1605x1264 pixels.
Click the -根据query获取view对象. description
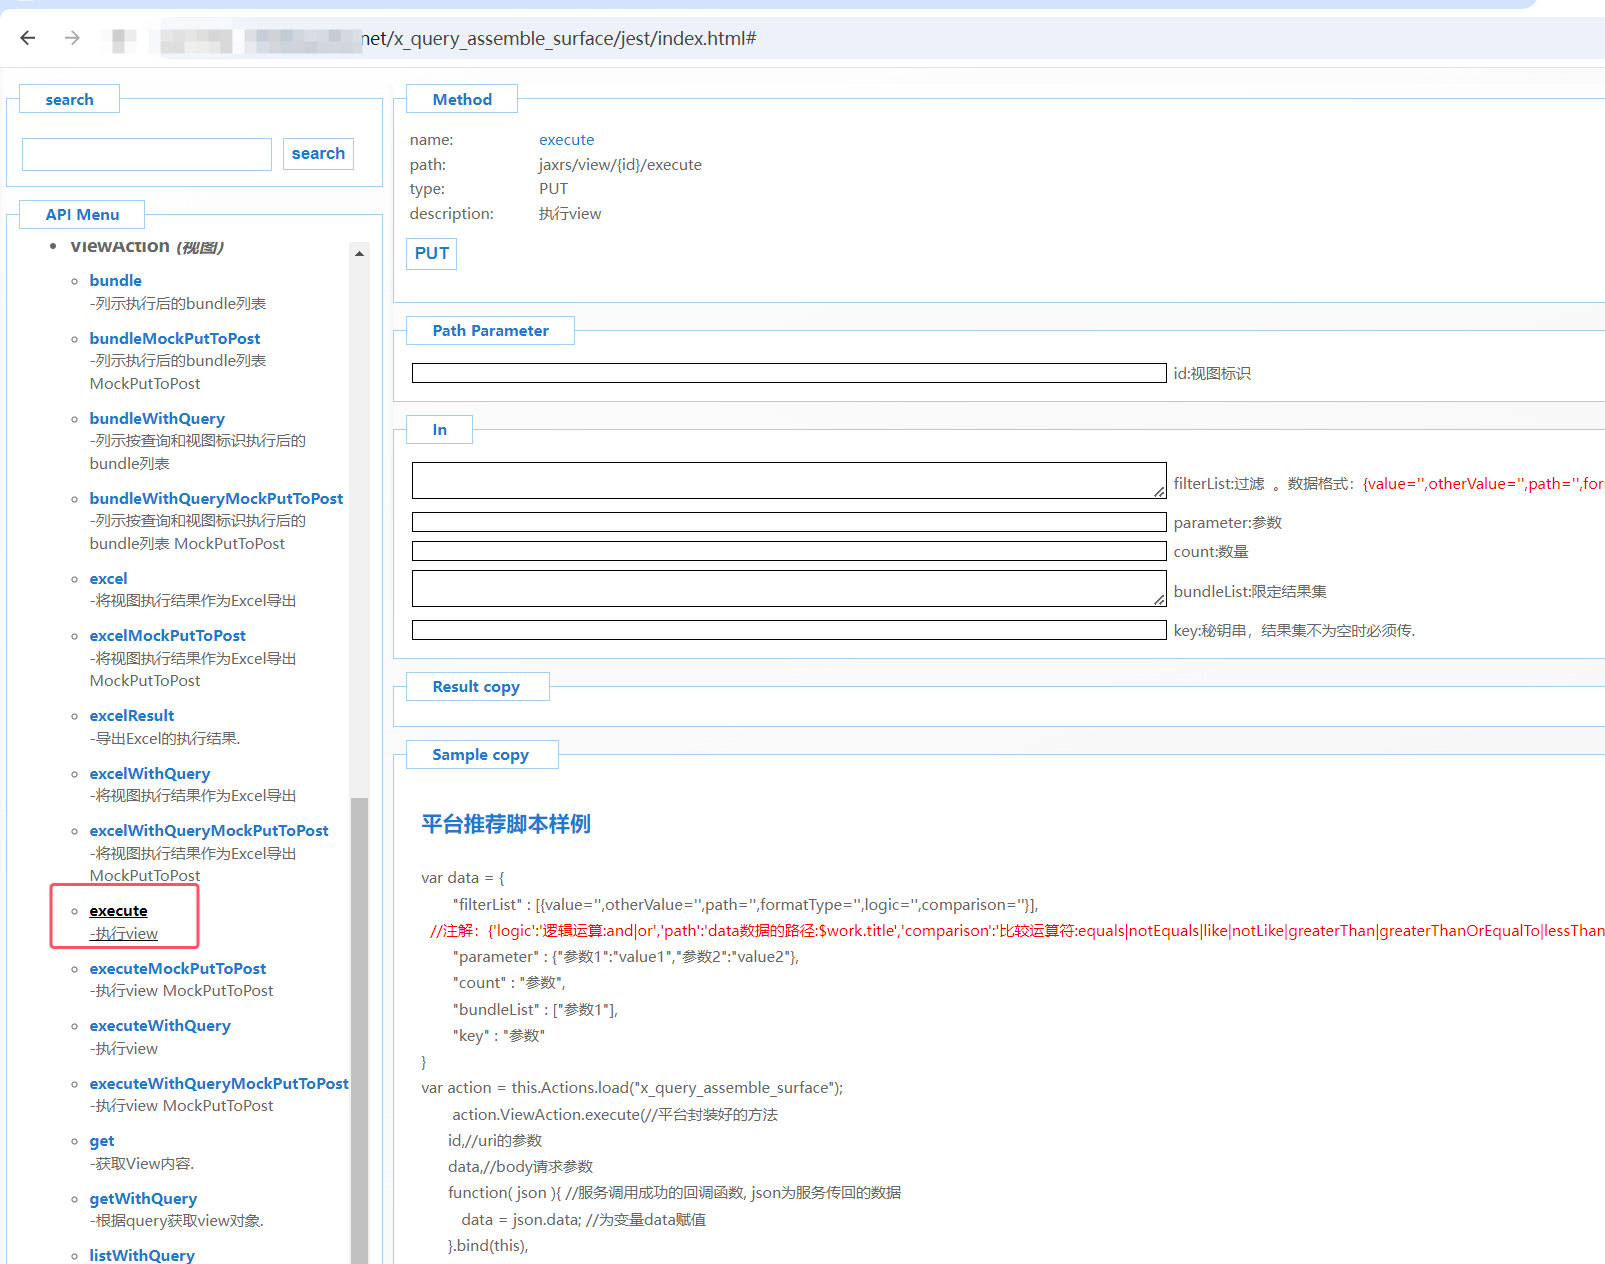tap(177, 1221)
